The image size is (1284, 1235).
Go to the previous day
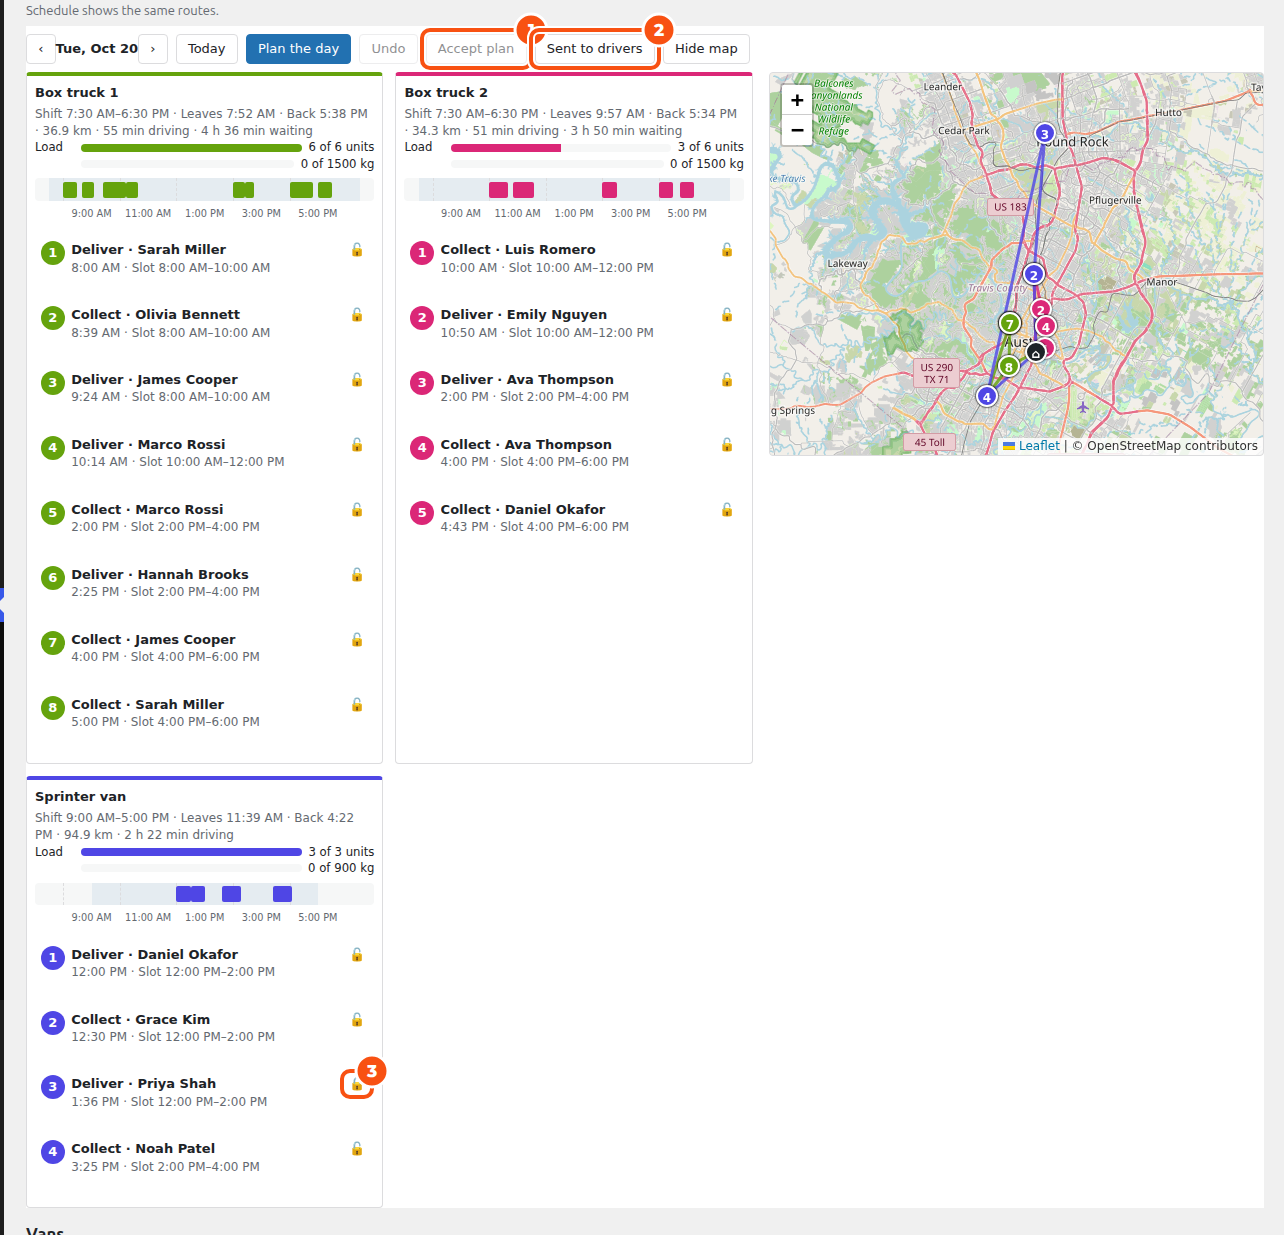[x=41, y=49]
